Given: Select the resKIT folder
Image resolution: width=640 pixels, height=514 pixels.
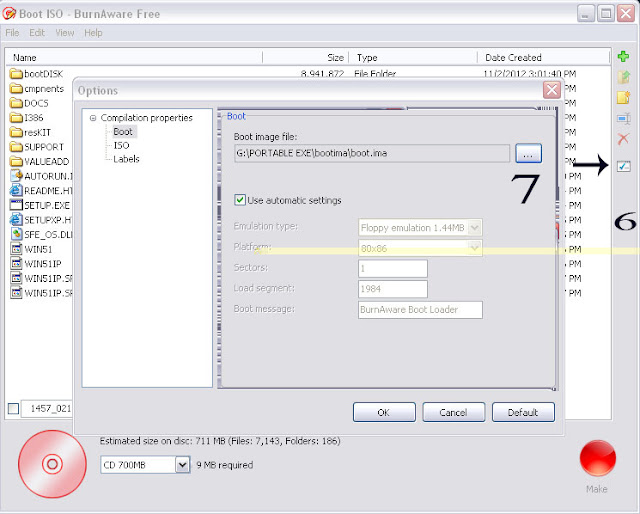Looking at the screenshot, I should [30, 132].
